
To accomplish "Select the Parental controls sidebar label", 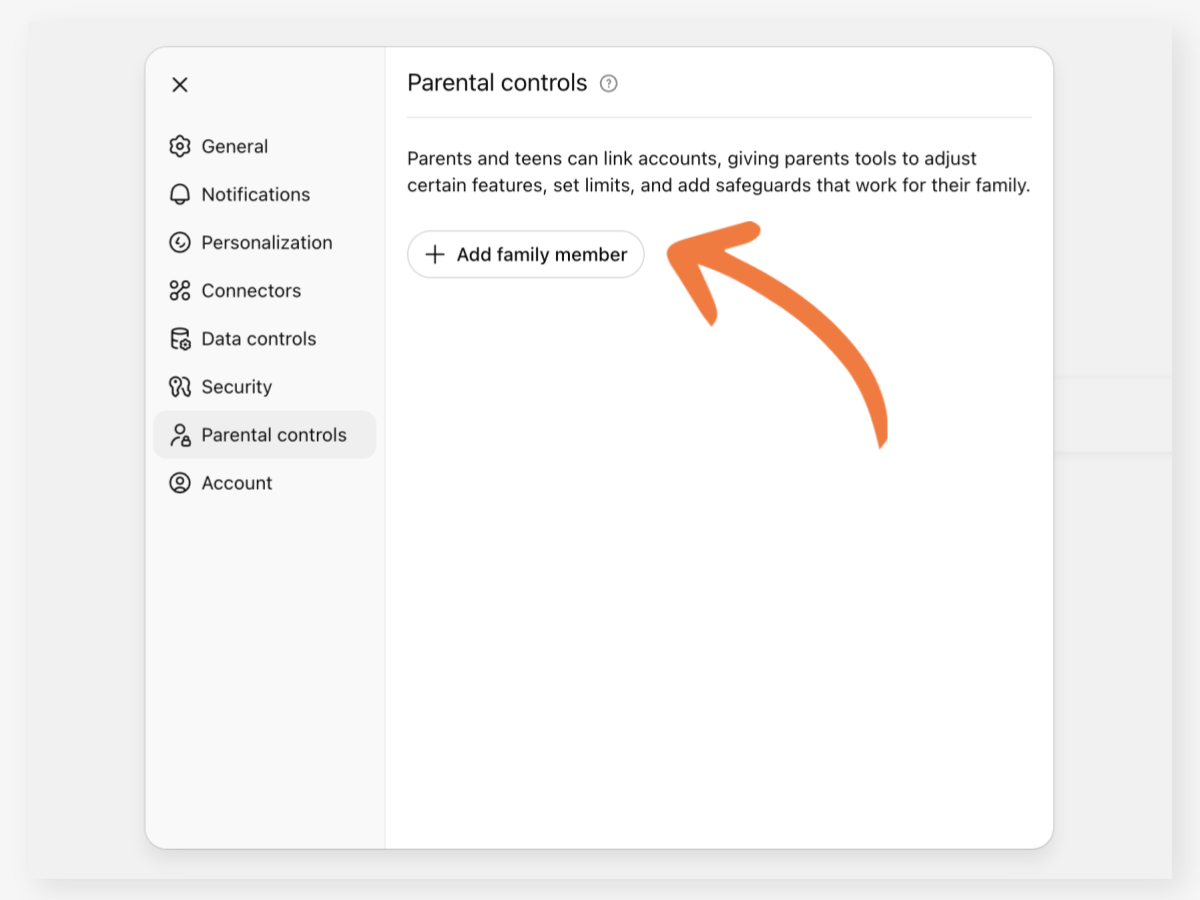I will 274,435.
